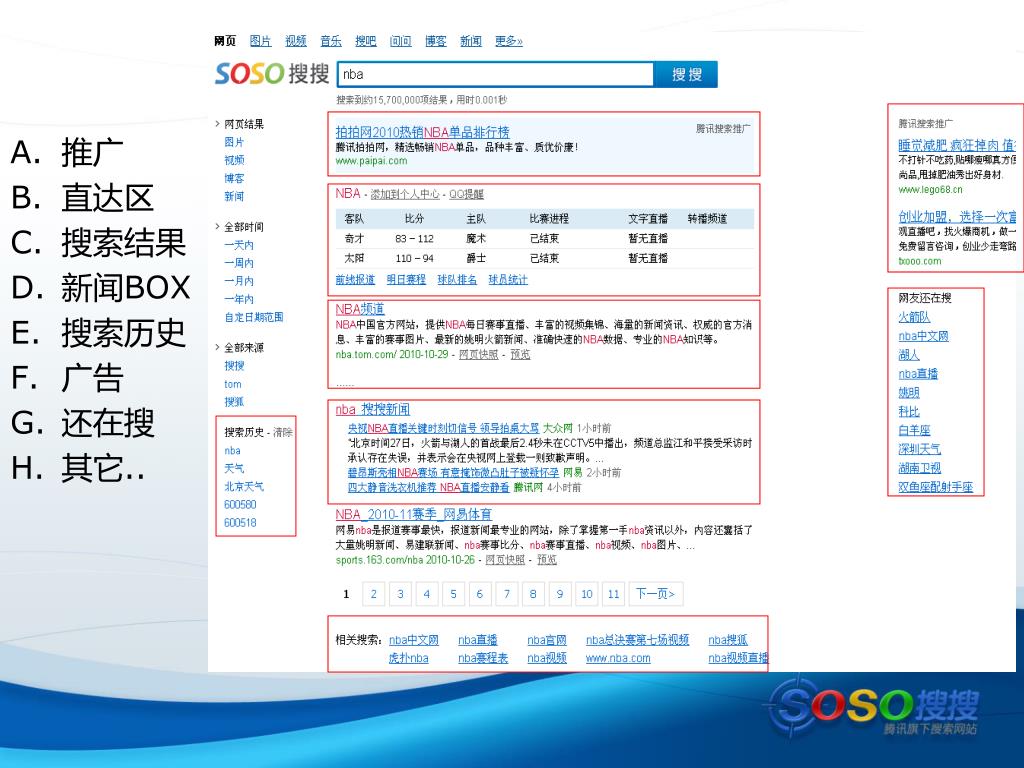Viewport: 1024px width, 768px height.
Task: Filter results by 图片 in sidebar
Action: [x=234, y=142]
